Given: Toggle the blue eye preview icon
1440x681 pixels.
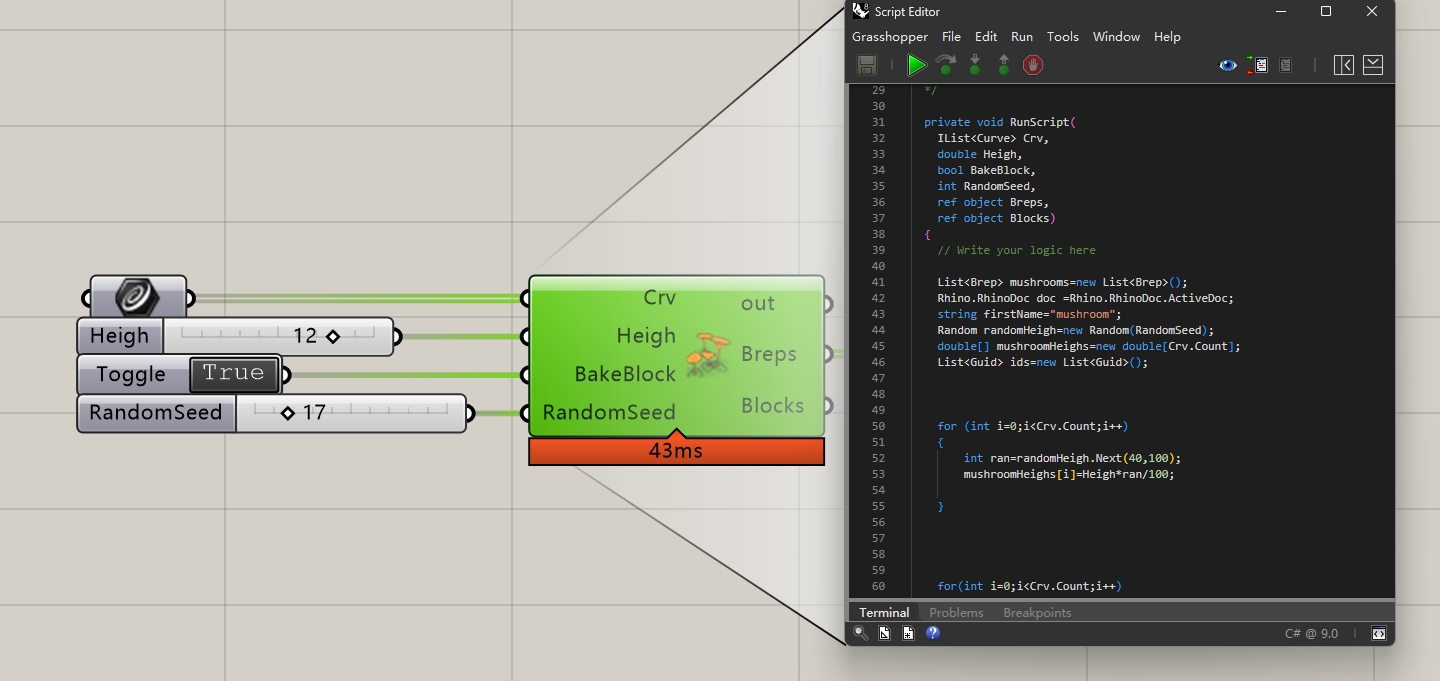Looking at the screenshot, I should [x=1228, y=65].
